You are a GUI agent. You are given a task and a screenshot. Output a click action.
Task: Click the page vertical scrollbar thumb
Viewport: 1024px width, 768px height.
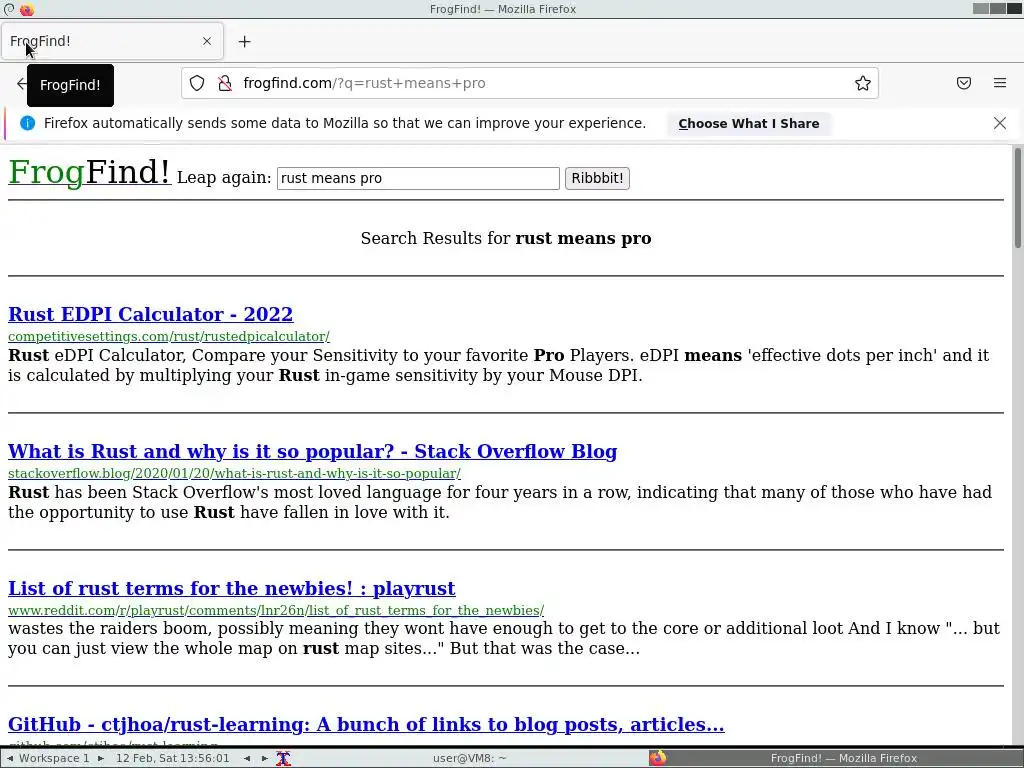click(1017, 198)
